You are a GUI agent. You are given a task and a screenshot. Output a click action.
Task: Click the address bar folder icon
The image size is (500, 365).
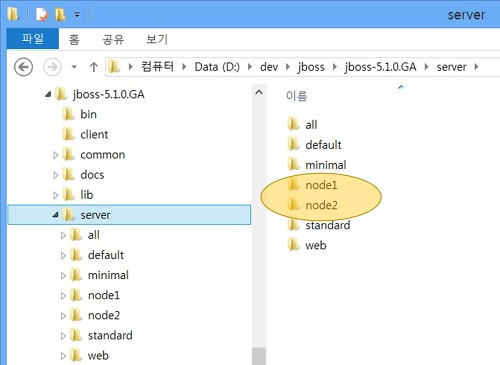114,67
